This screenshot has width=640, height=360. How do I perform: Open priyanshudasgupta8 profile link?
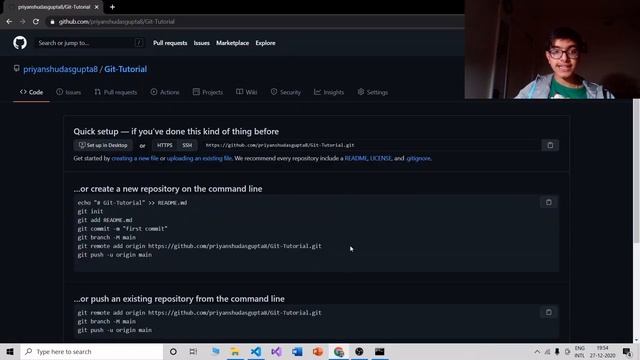(60, 69)
